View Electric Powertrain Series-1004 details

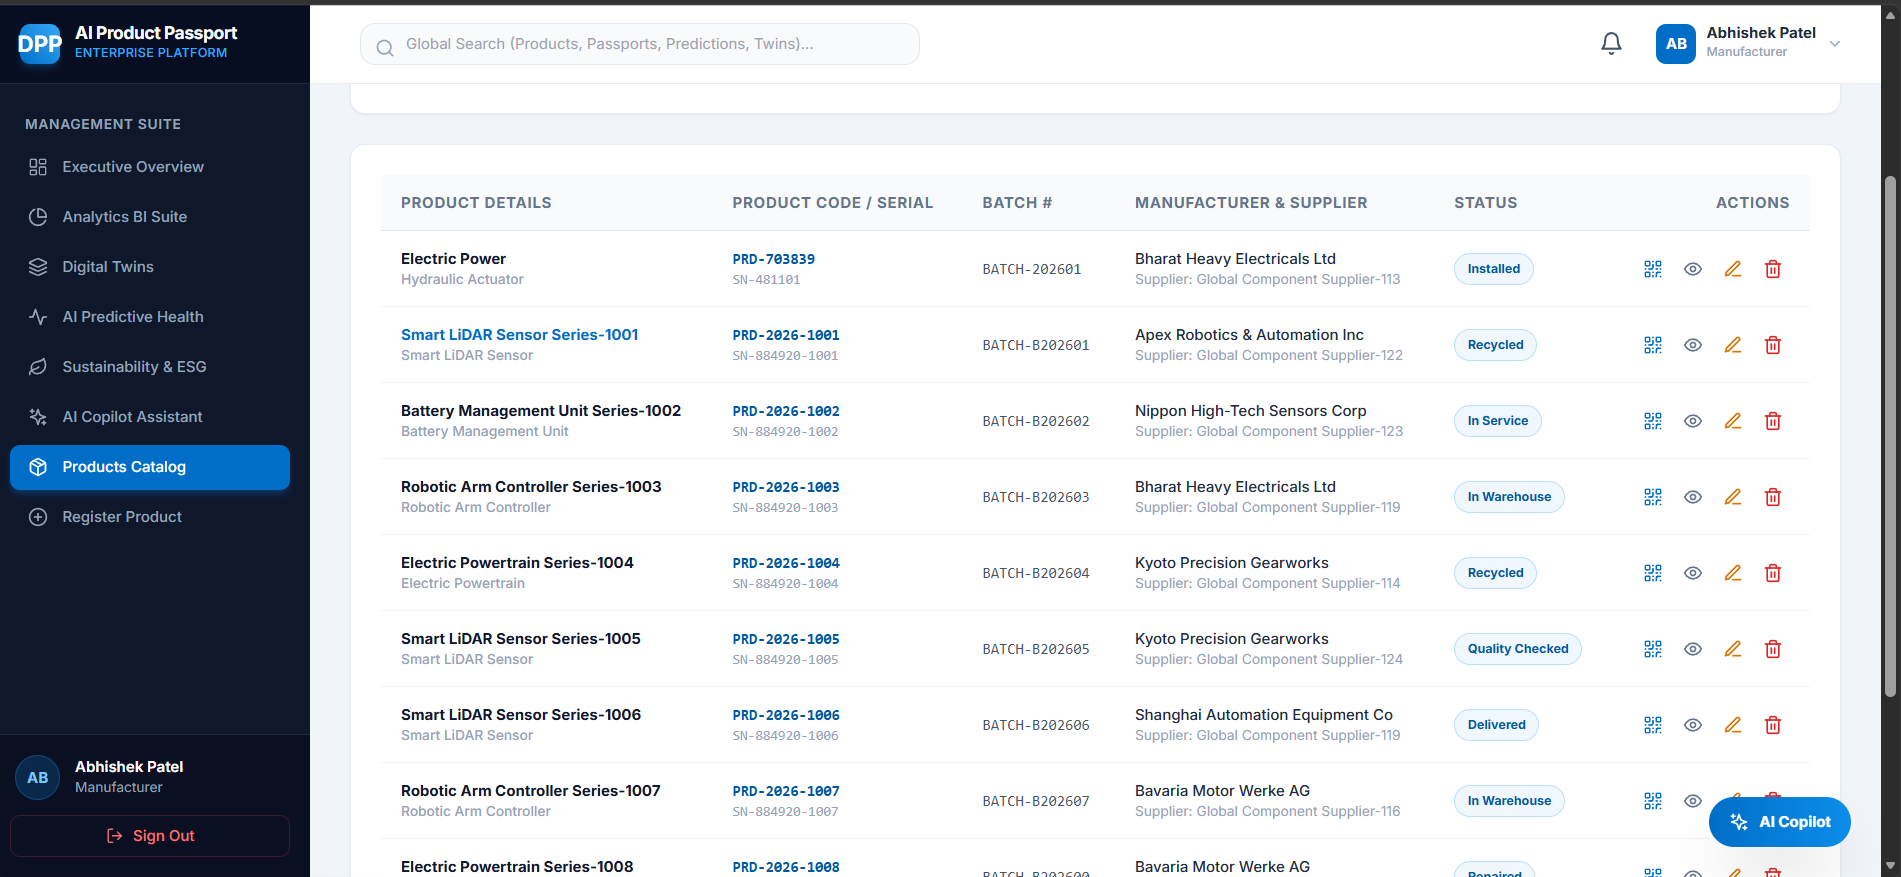(x=1693, y=573)
